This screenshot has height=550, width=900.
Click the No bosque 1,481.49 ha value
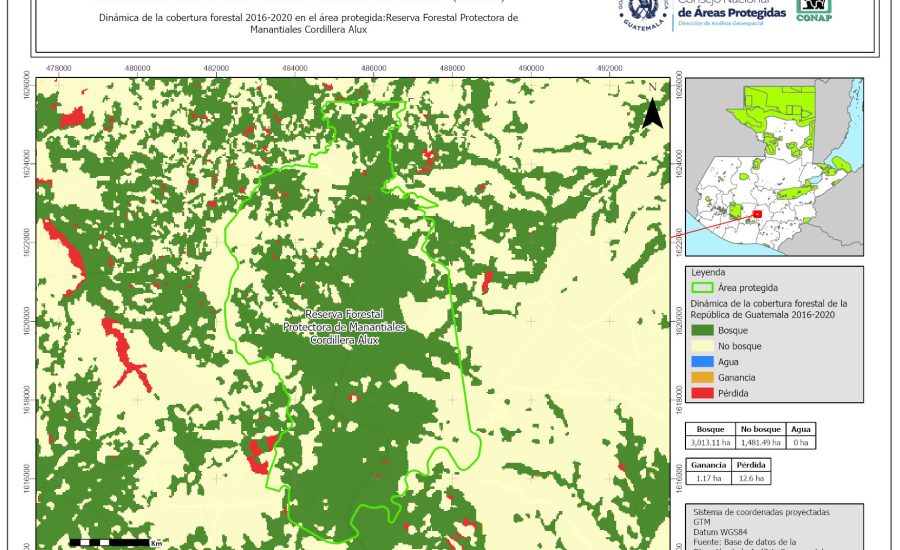pos(760,442)
